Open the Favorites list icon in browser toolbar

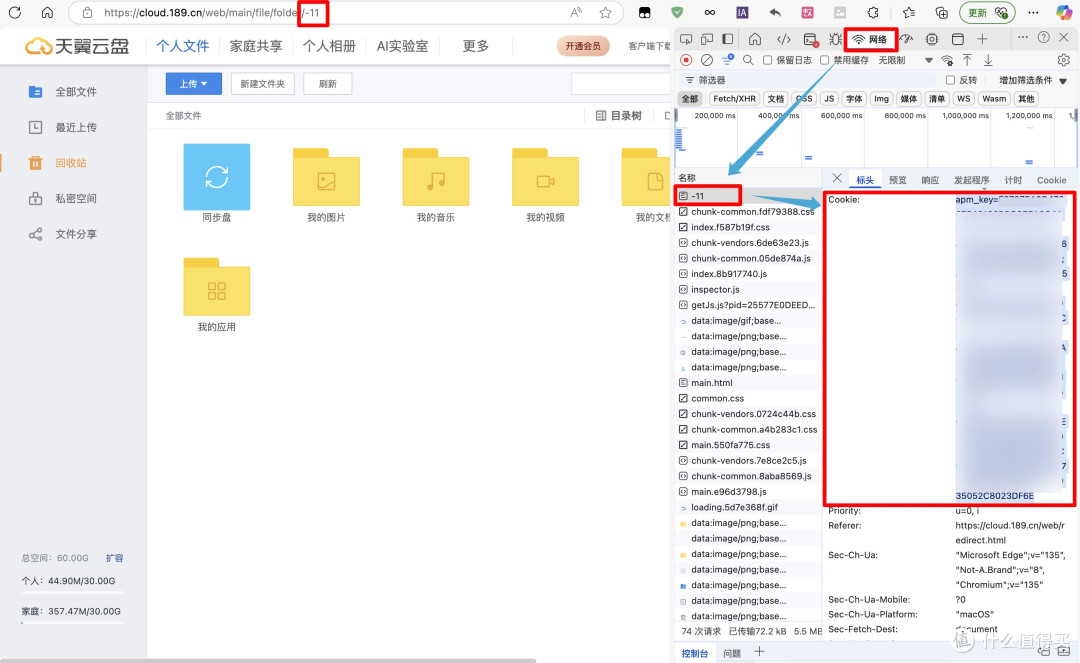(909, 12)
